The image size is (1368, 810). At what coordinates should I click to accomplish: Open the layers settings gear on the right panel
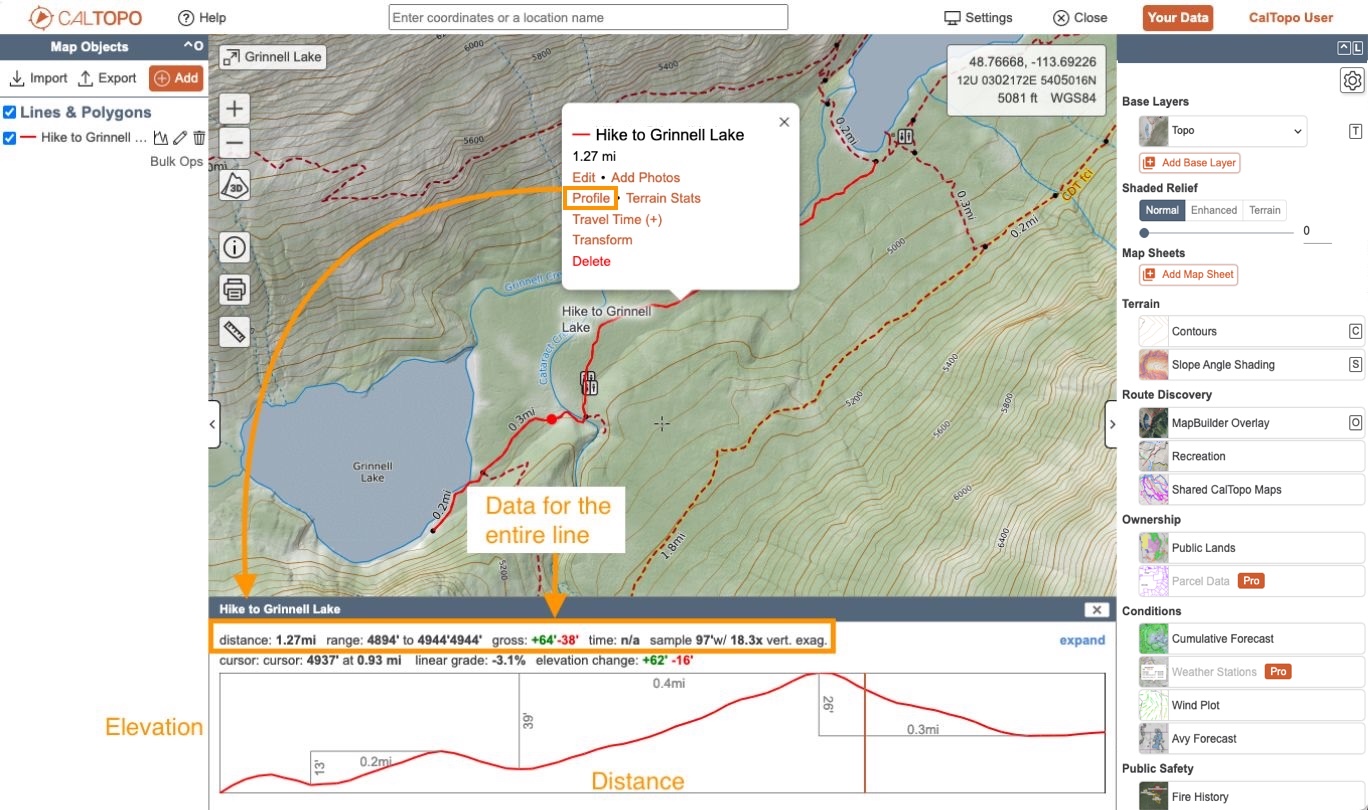1352,80
